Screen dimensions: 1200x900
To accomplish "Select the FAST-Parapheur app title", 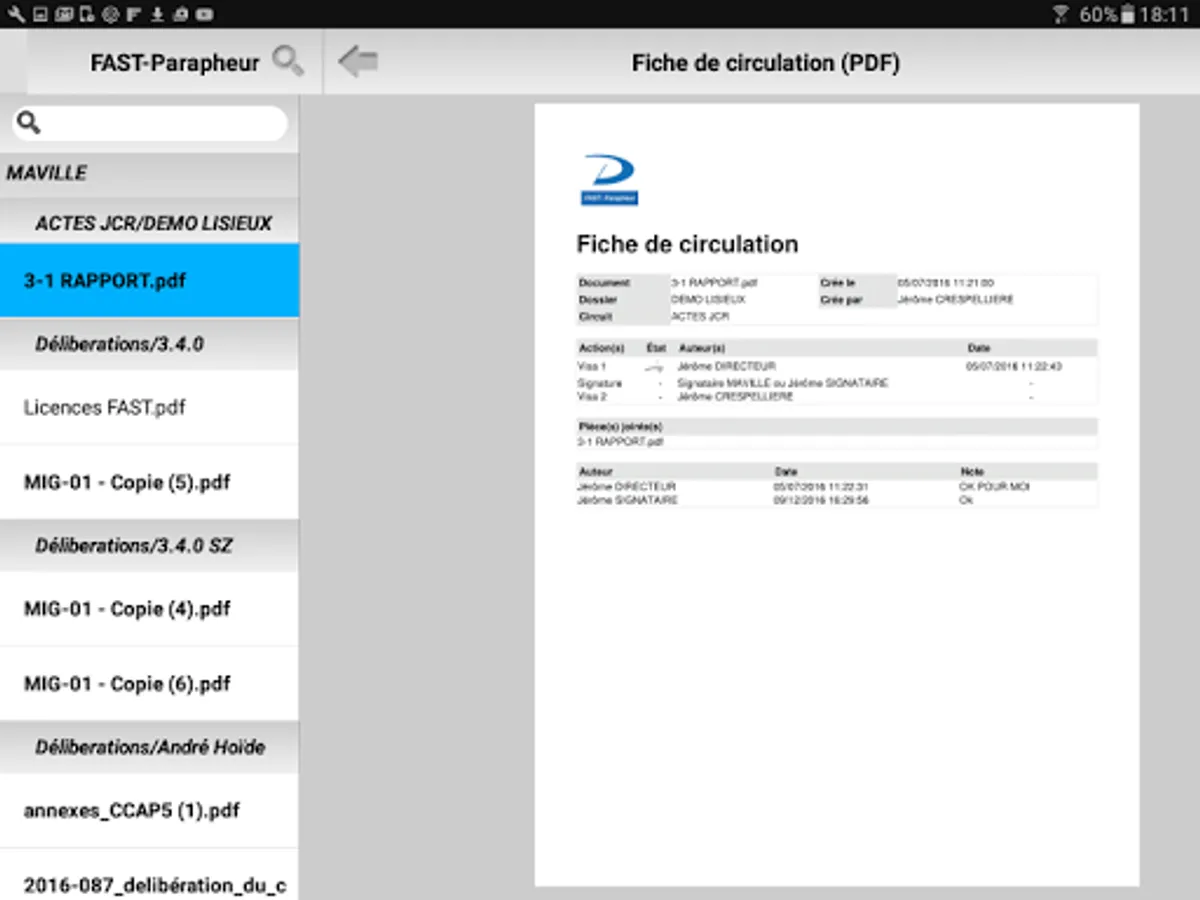I will pyautogui.click(x=175, y=62).
